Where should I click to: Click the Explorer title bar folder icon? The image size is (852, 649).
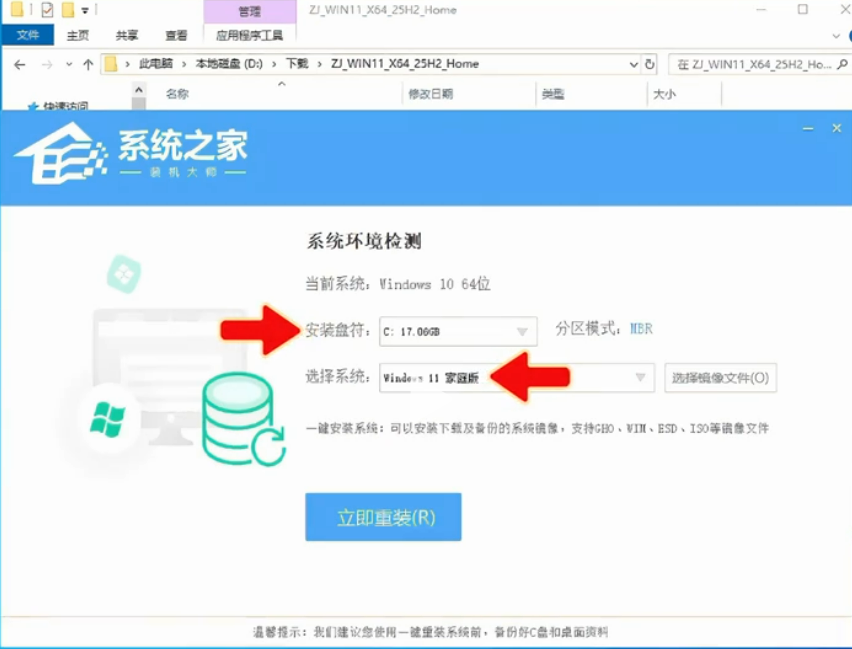17,9
